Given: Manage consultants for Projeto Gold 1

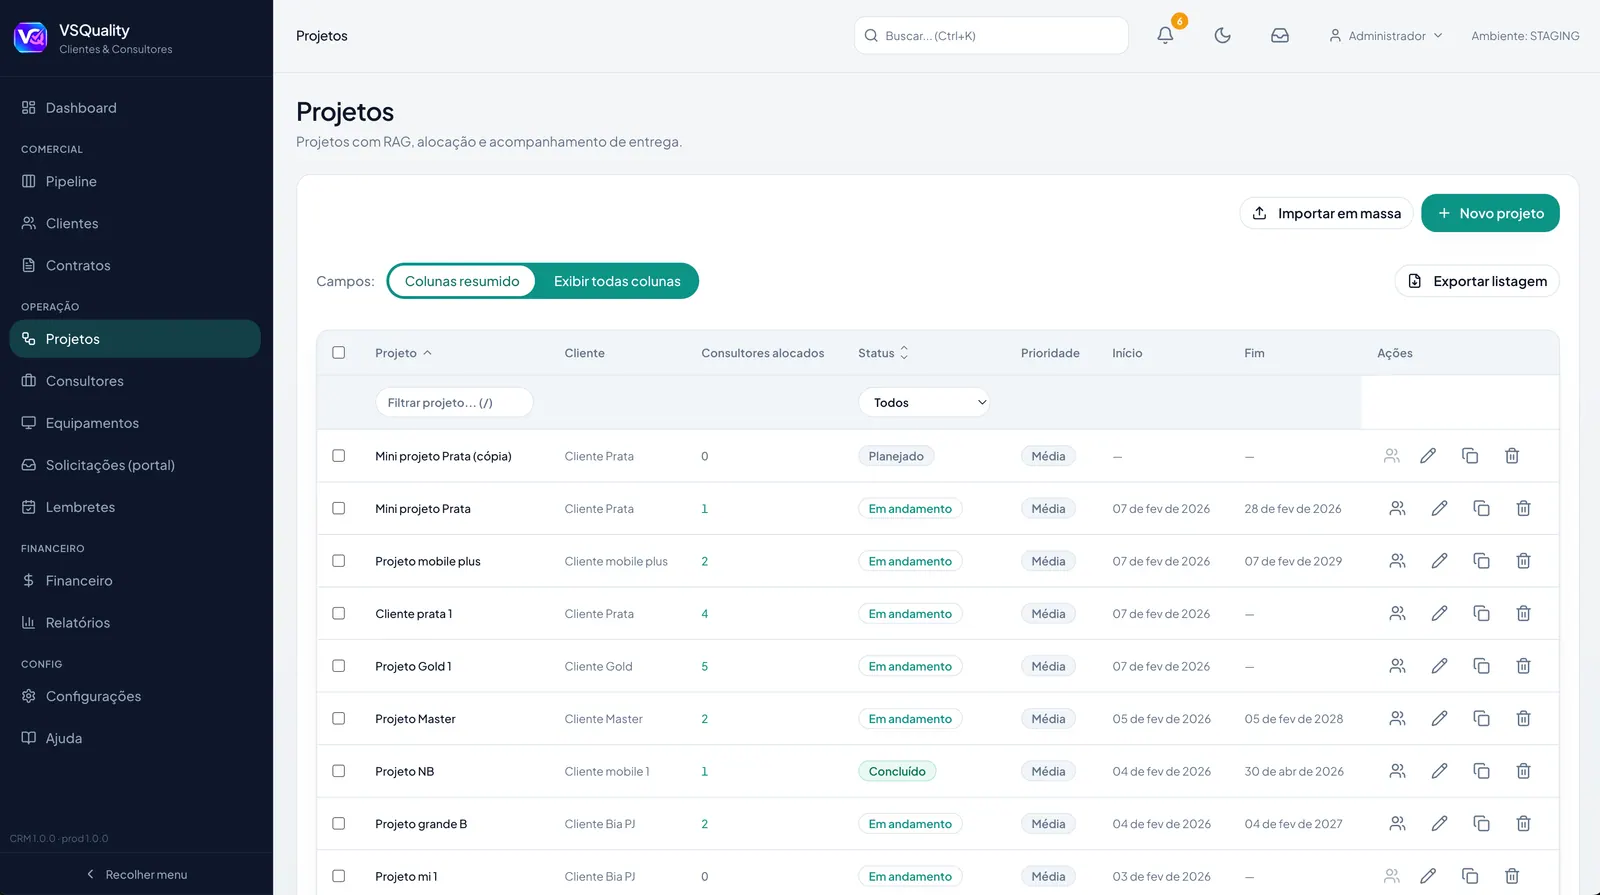Looking at the screenshot, I should [x=1397, y=666].
